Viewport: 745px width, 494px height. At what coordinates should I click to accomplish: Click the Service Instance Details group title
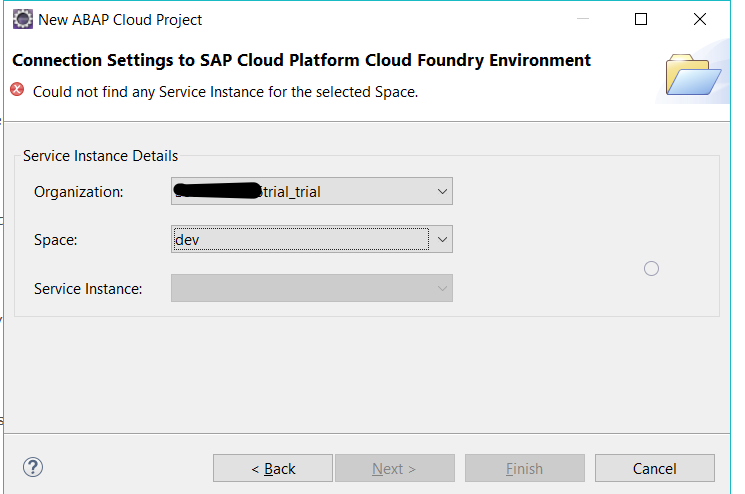pyautogui.click(x=100, y=156)
